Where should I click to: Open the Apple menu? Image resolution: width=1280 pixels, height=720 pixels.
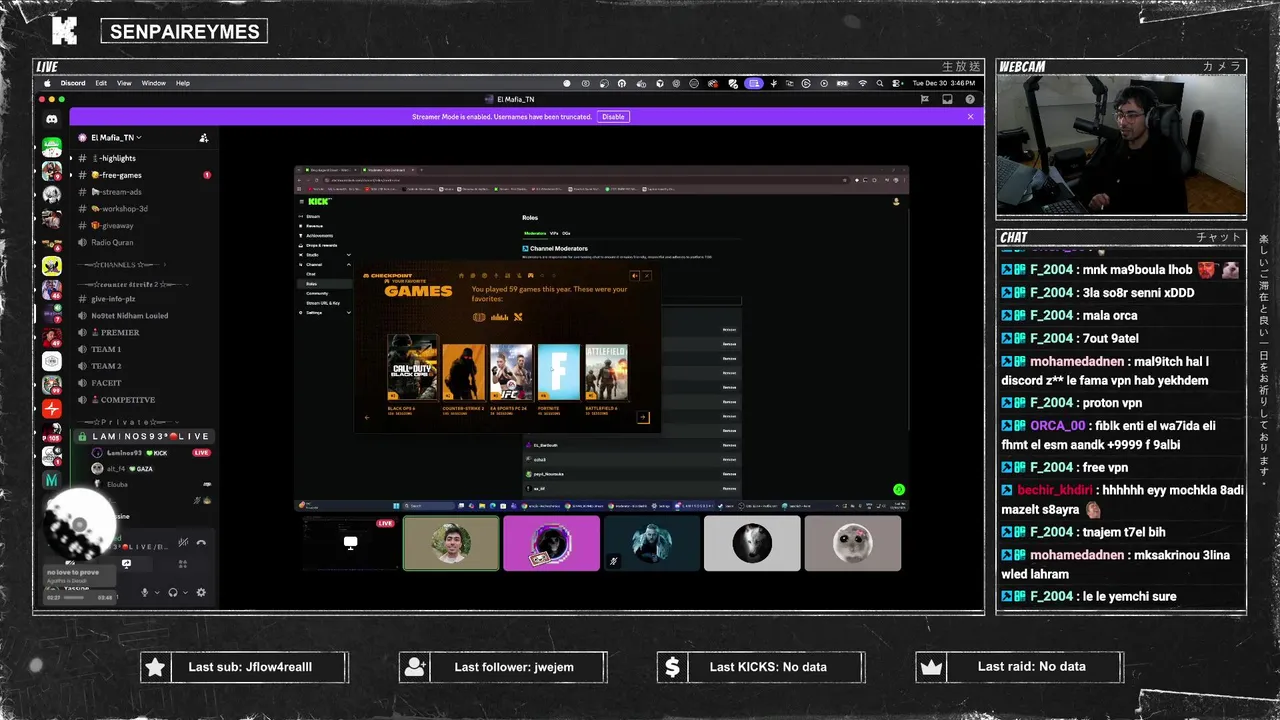[x=48, y=83]
